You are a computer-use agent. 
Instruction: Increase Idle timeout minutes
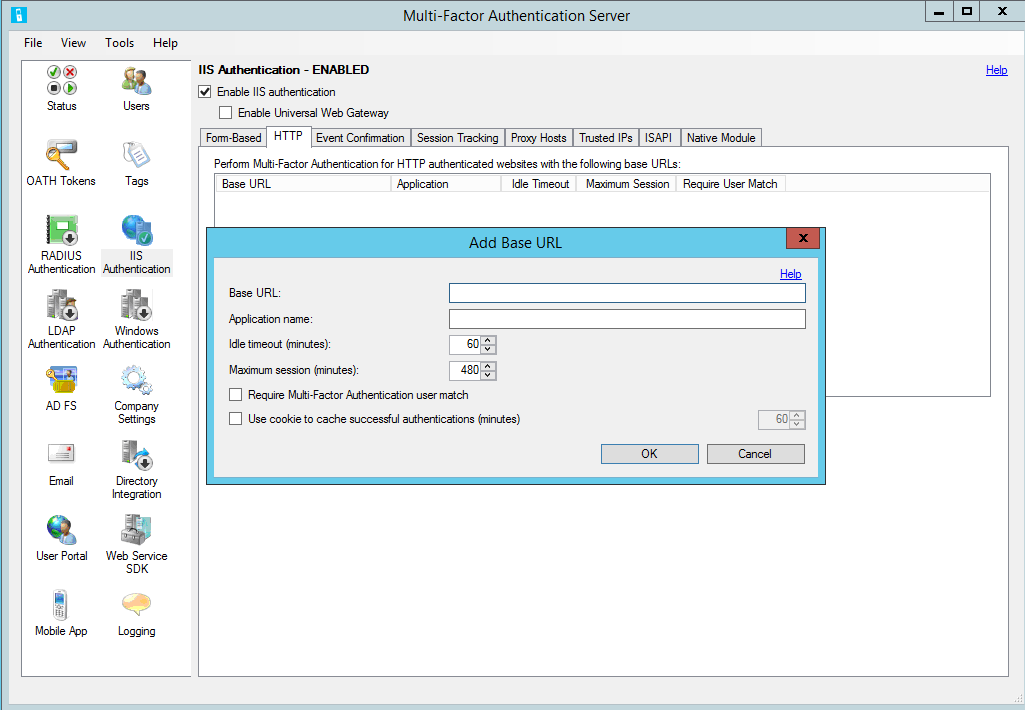[x=488, y=340]
